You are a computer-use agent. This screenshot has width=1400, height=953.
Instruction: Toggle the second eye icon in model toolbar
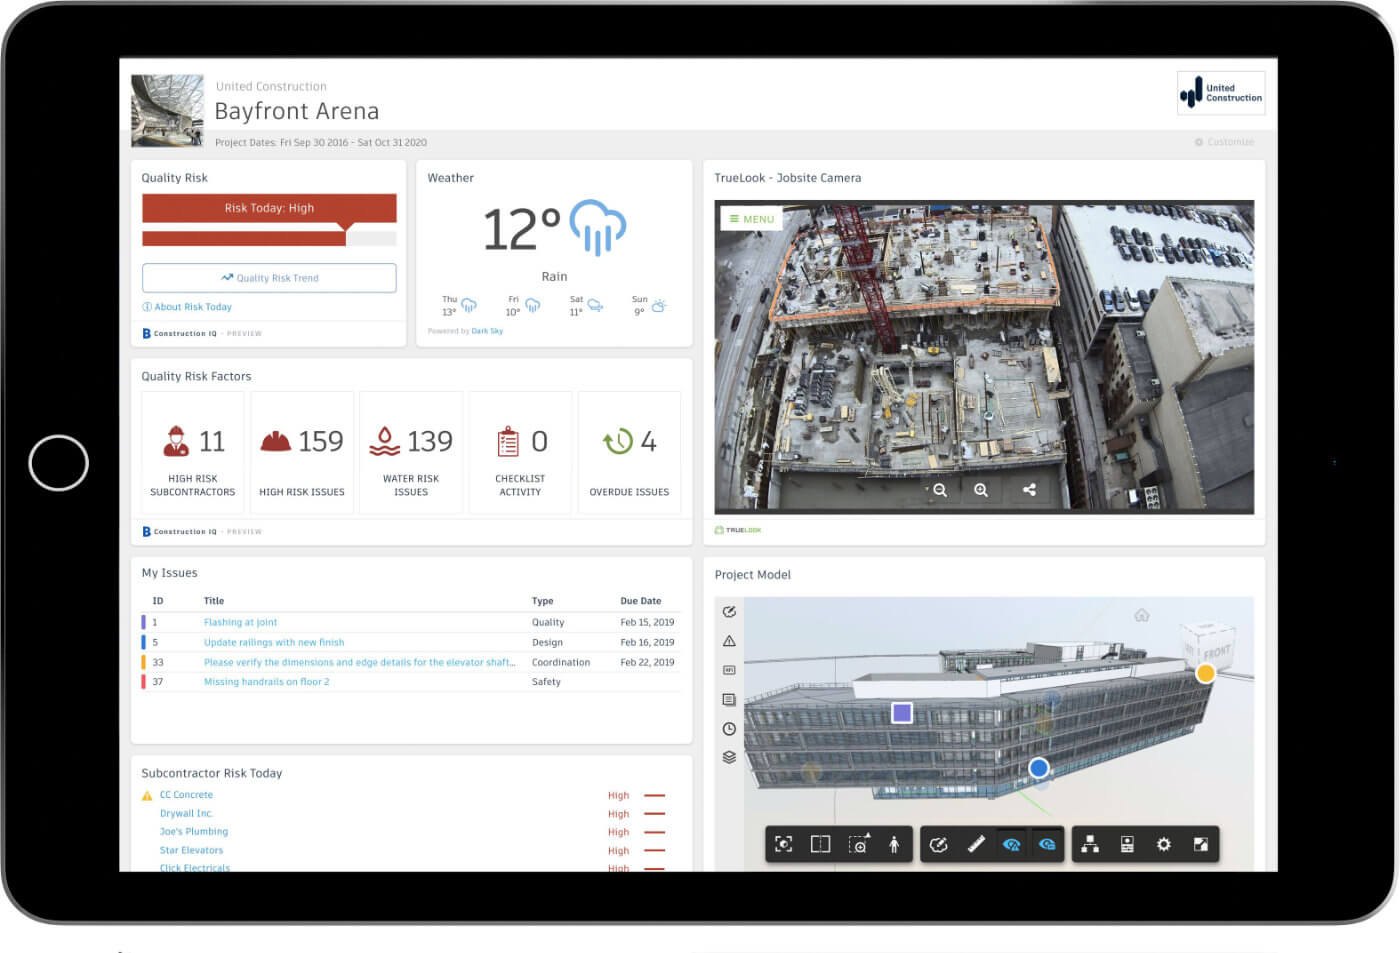(1047, 843)
